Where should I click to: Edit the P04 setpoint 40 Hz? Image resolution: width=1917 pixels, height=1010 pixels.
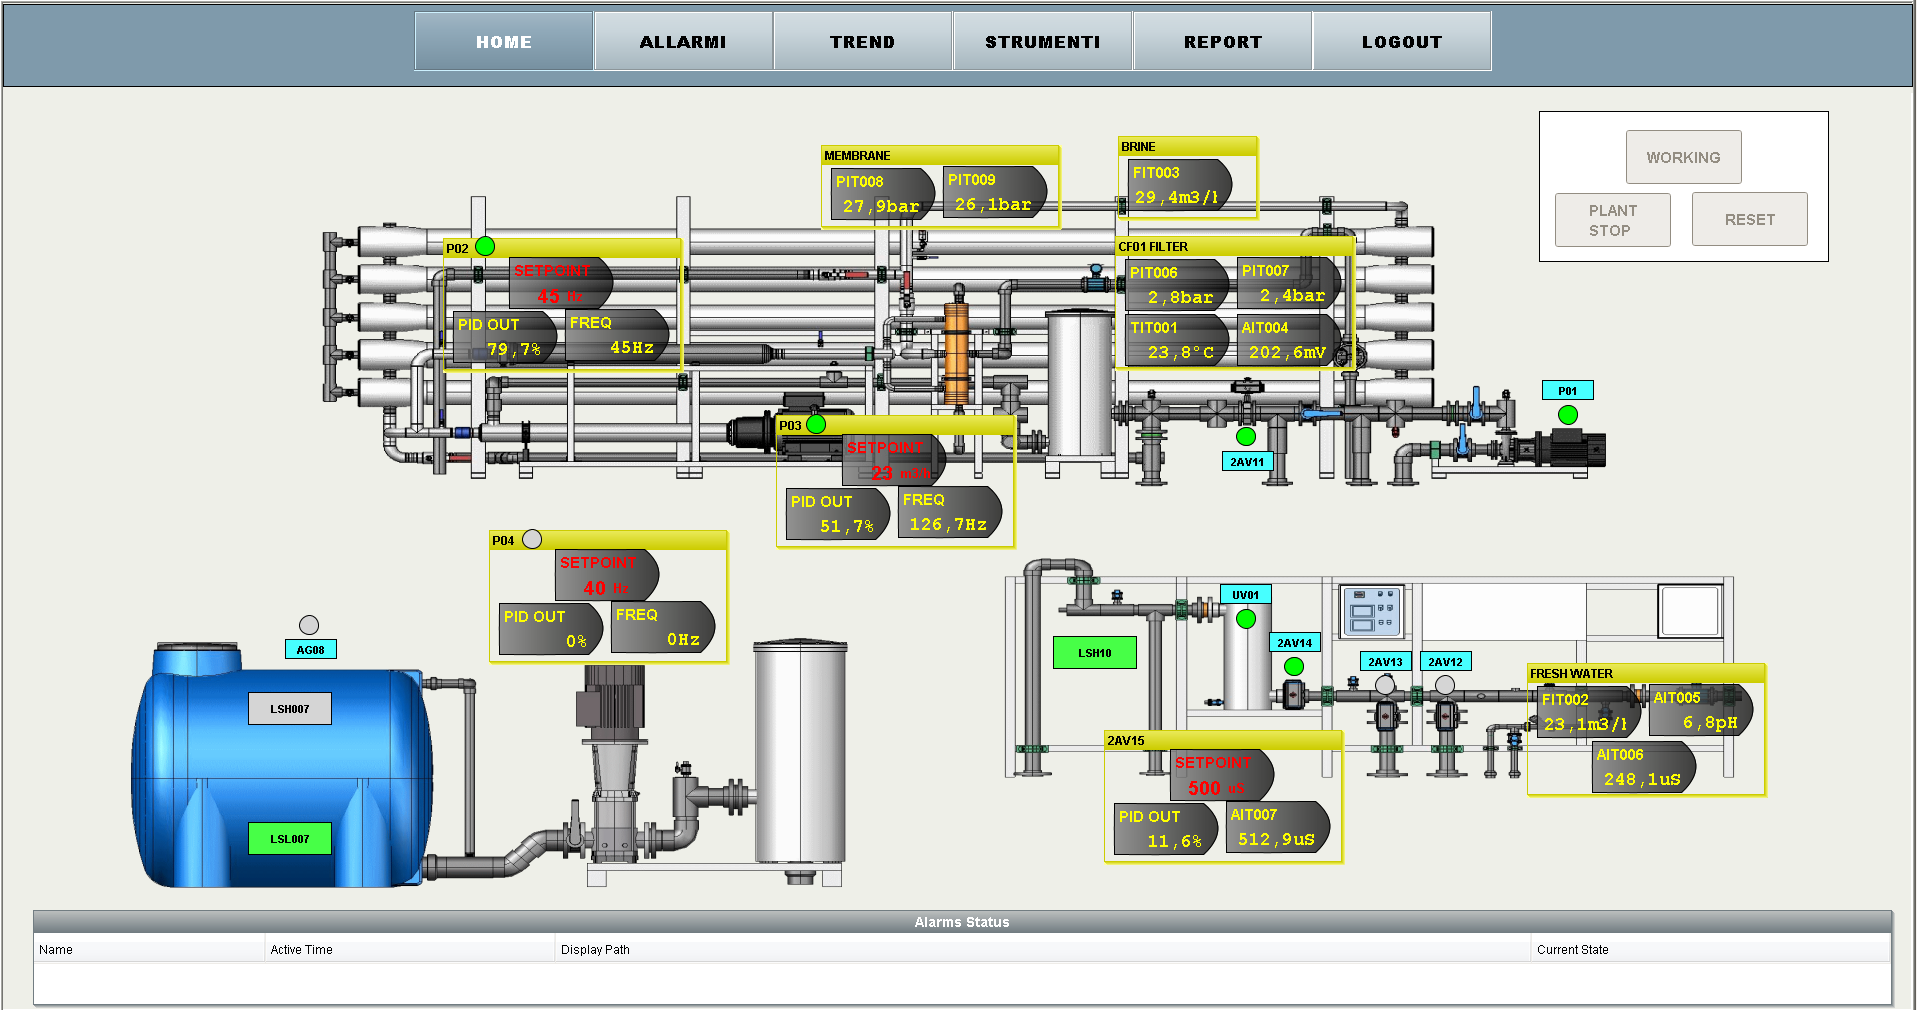coord(606,576)
